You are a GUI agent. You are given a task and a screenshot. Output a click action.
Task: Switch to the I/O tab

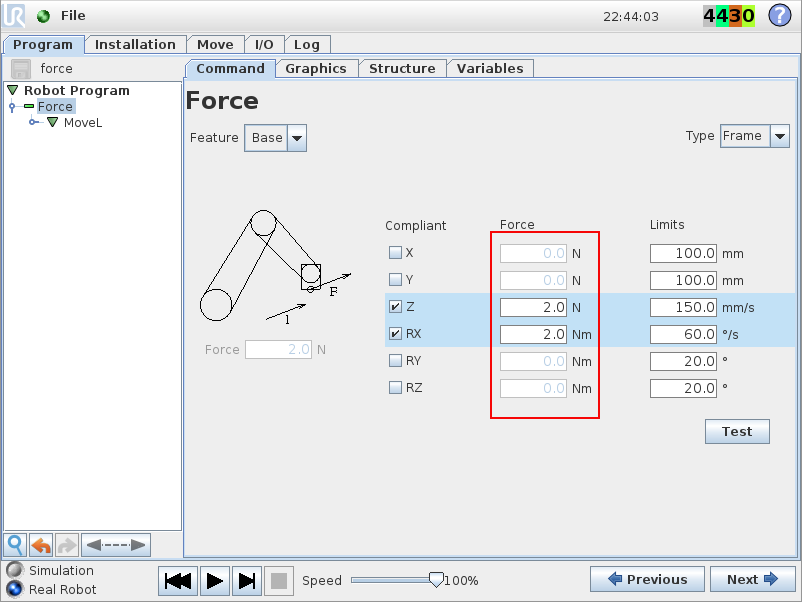click(x=264, y=44)
